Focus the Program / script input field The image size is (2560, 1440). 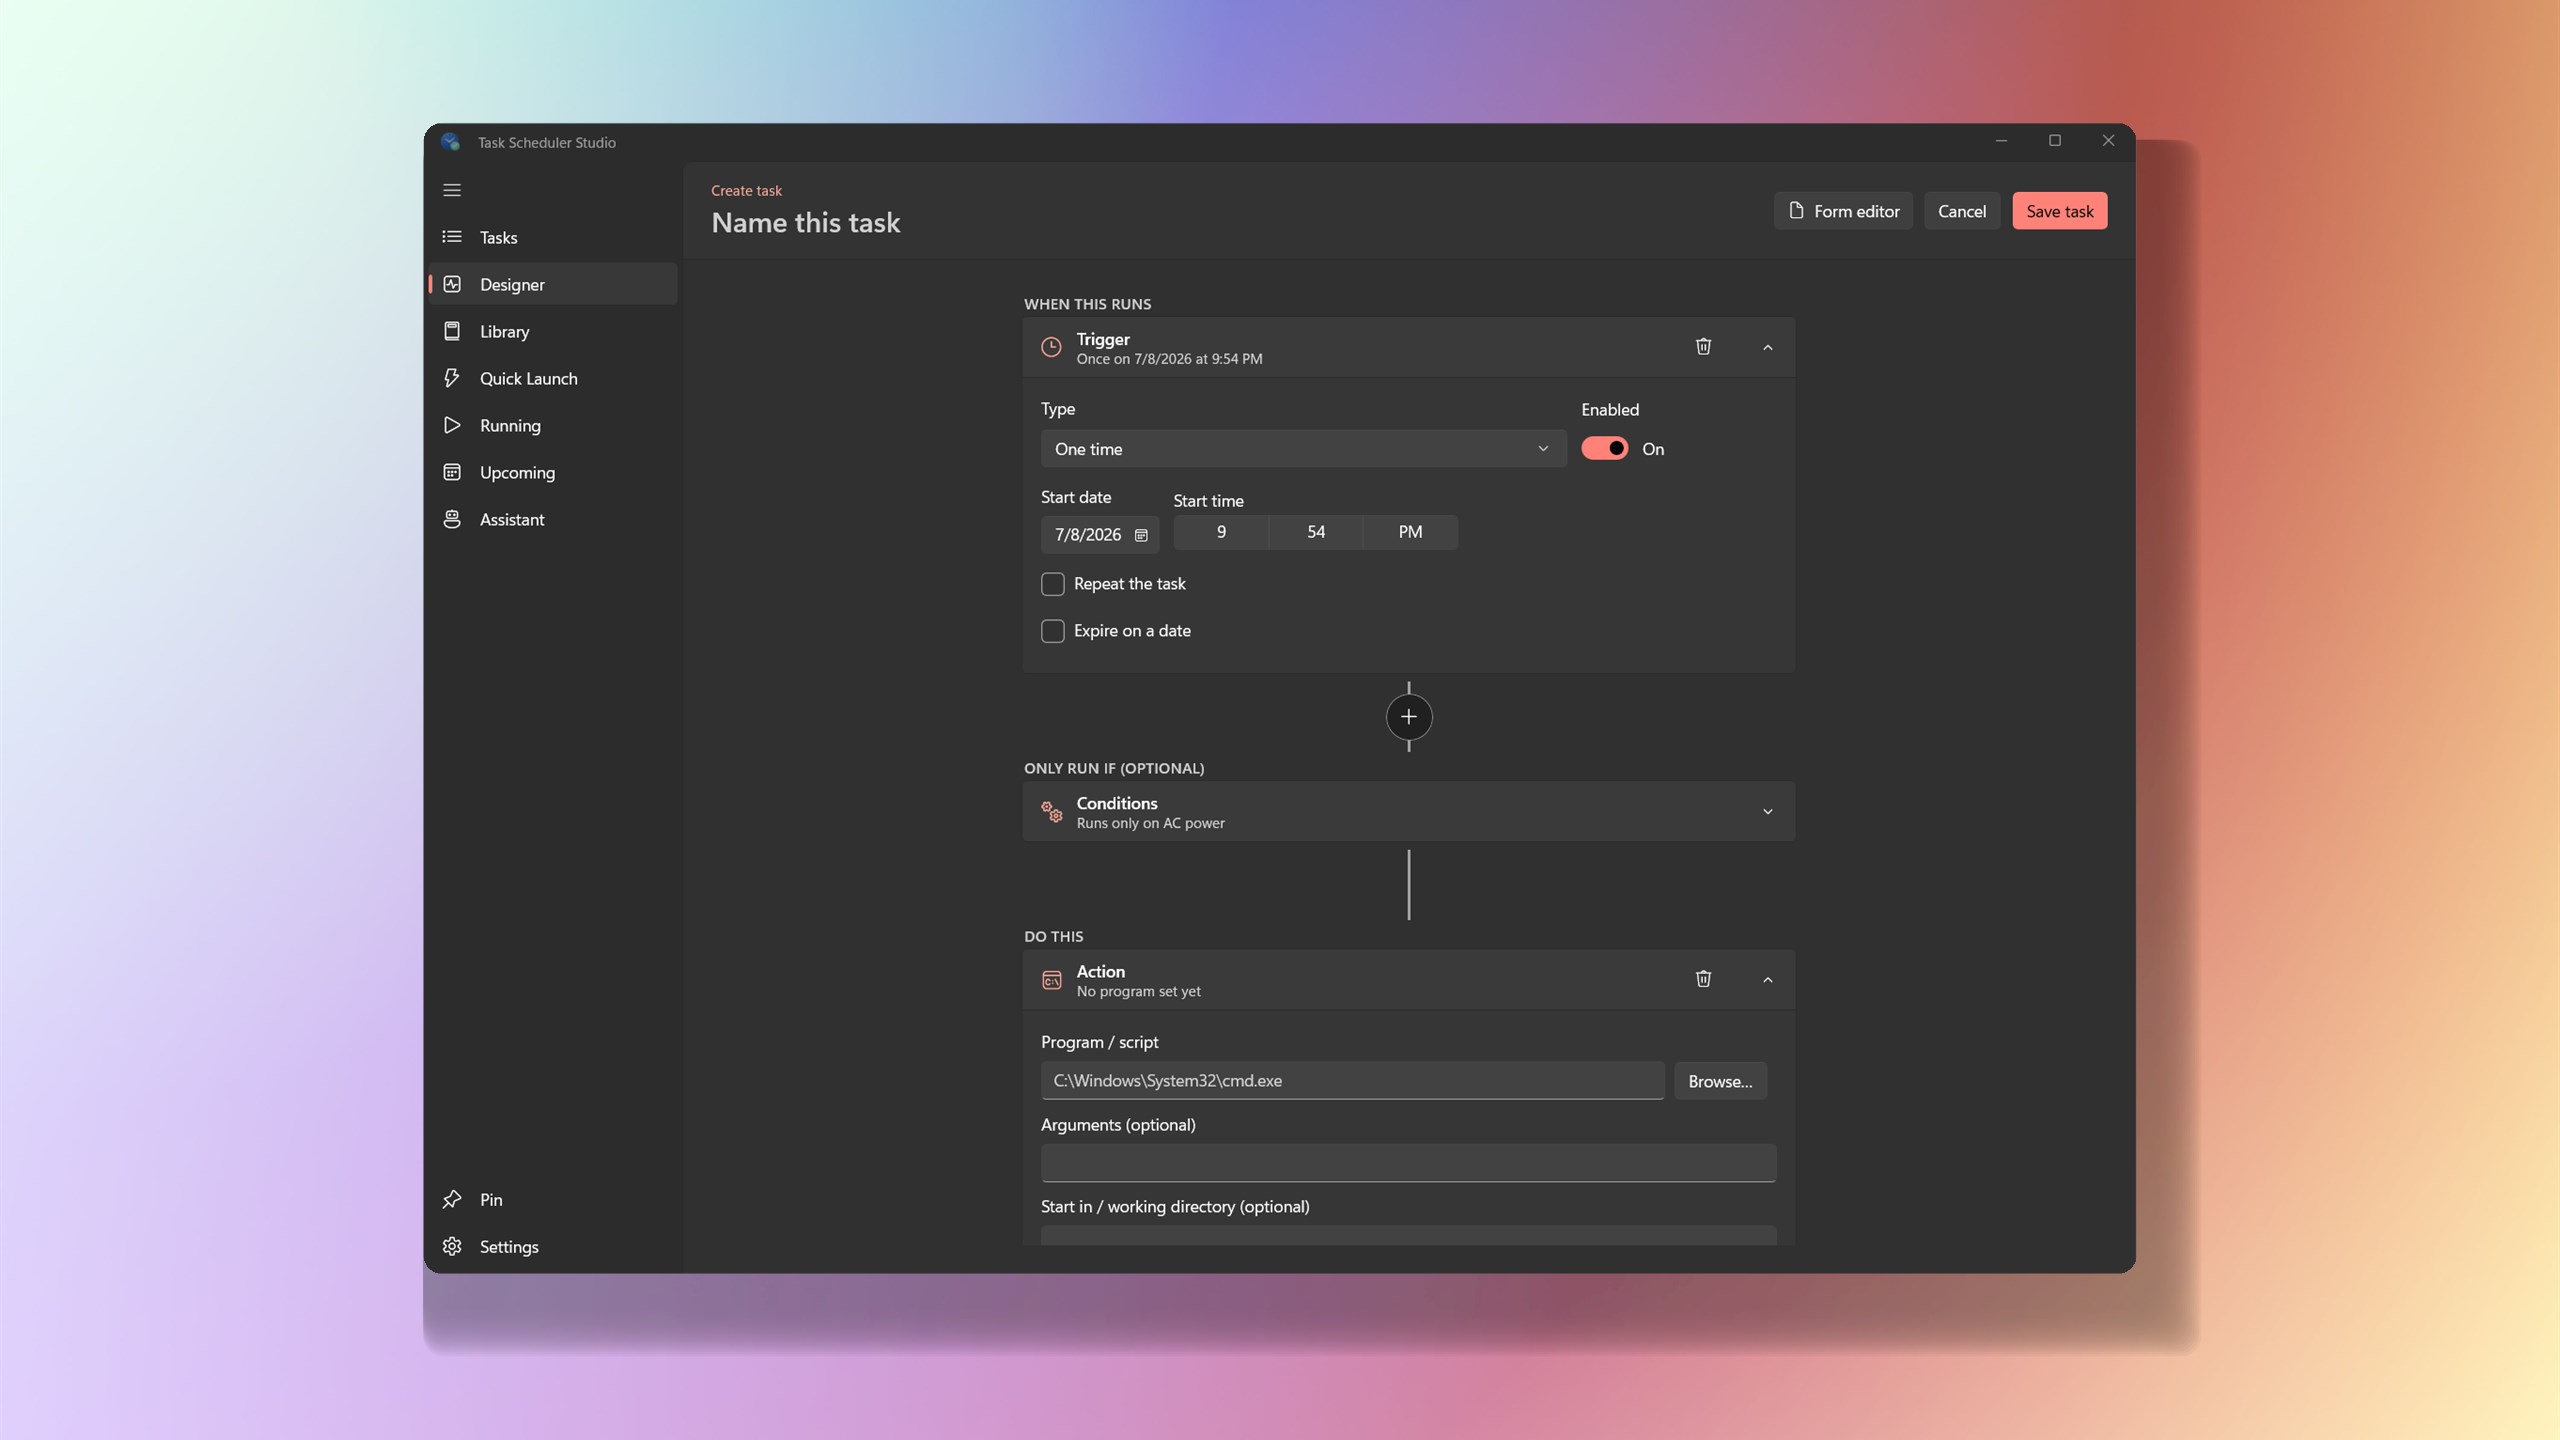tap(1352, 1081)
